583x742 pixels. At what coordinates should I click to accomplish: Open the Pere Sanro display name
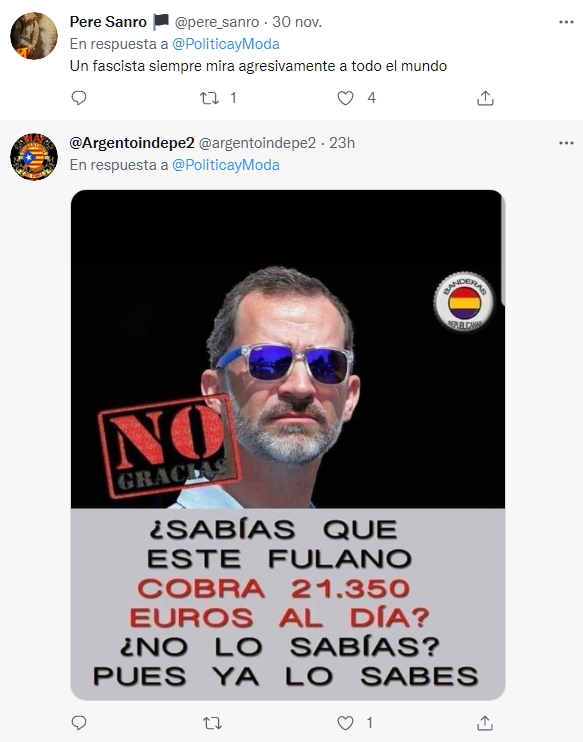108,22
